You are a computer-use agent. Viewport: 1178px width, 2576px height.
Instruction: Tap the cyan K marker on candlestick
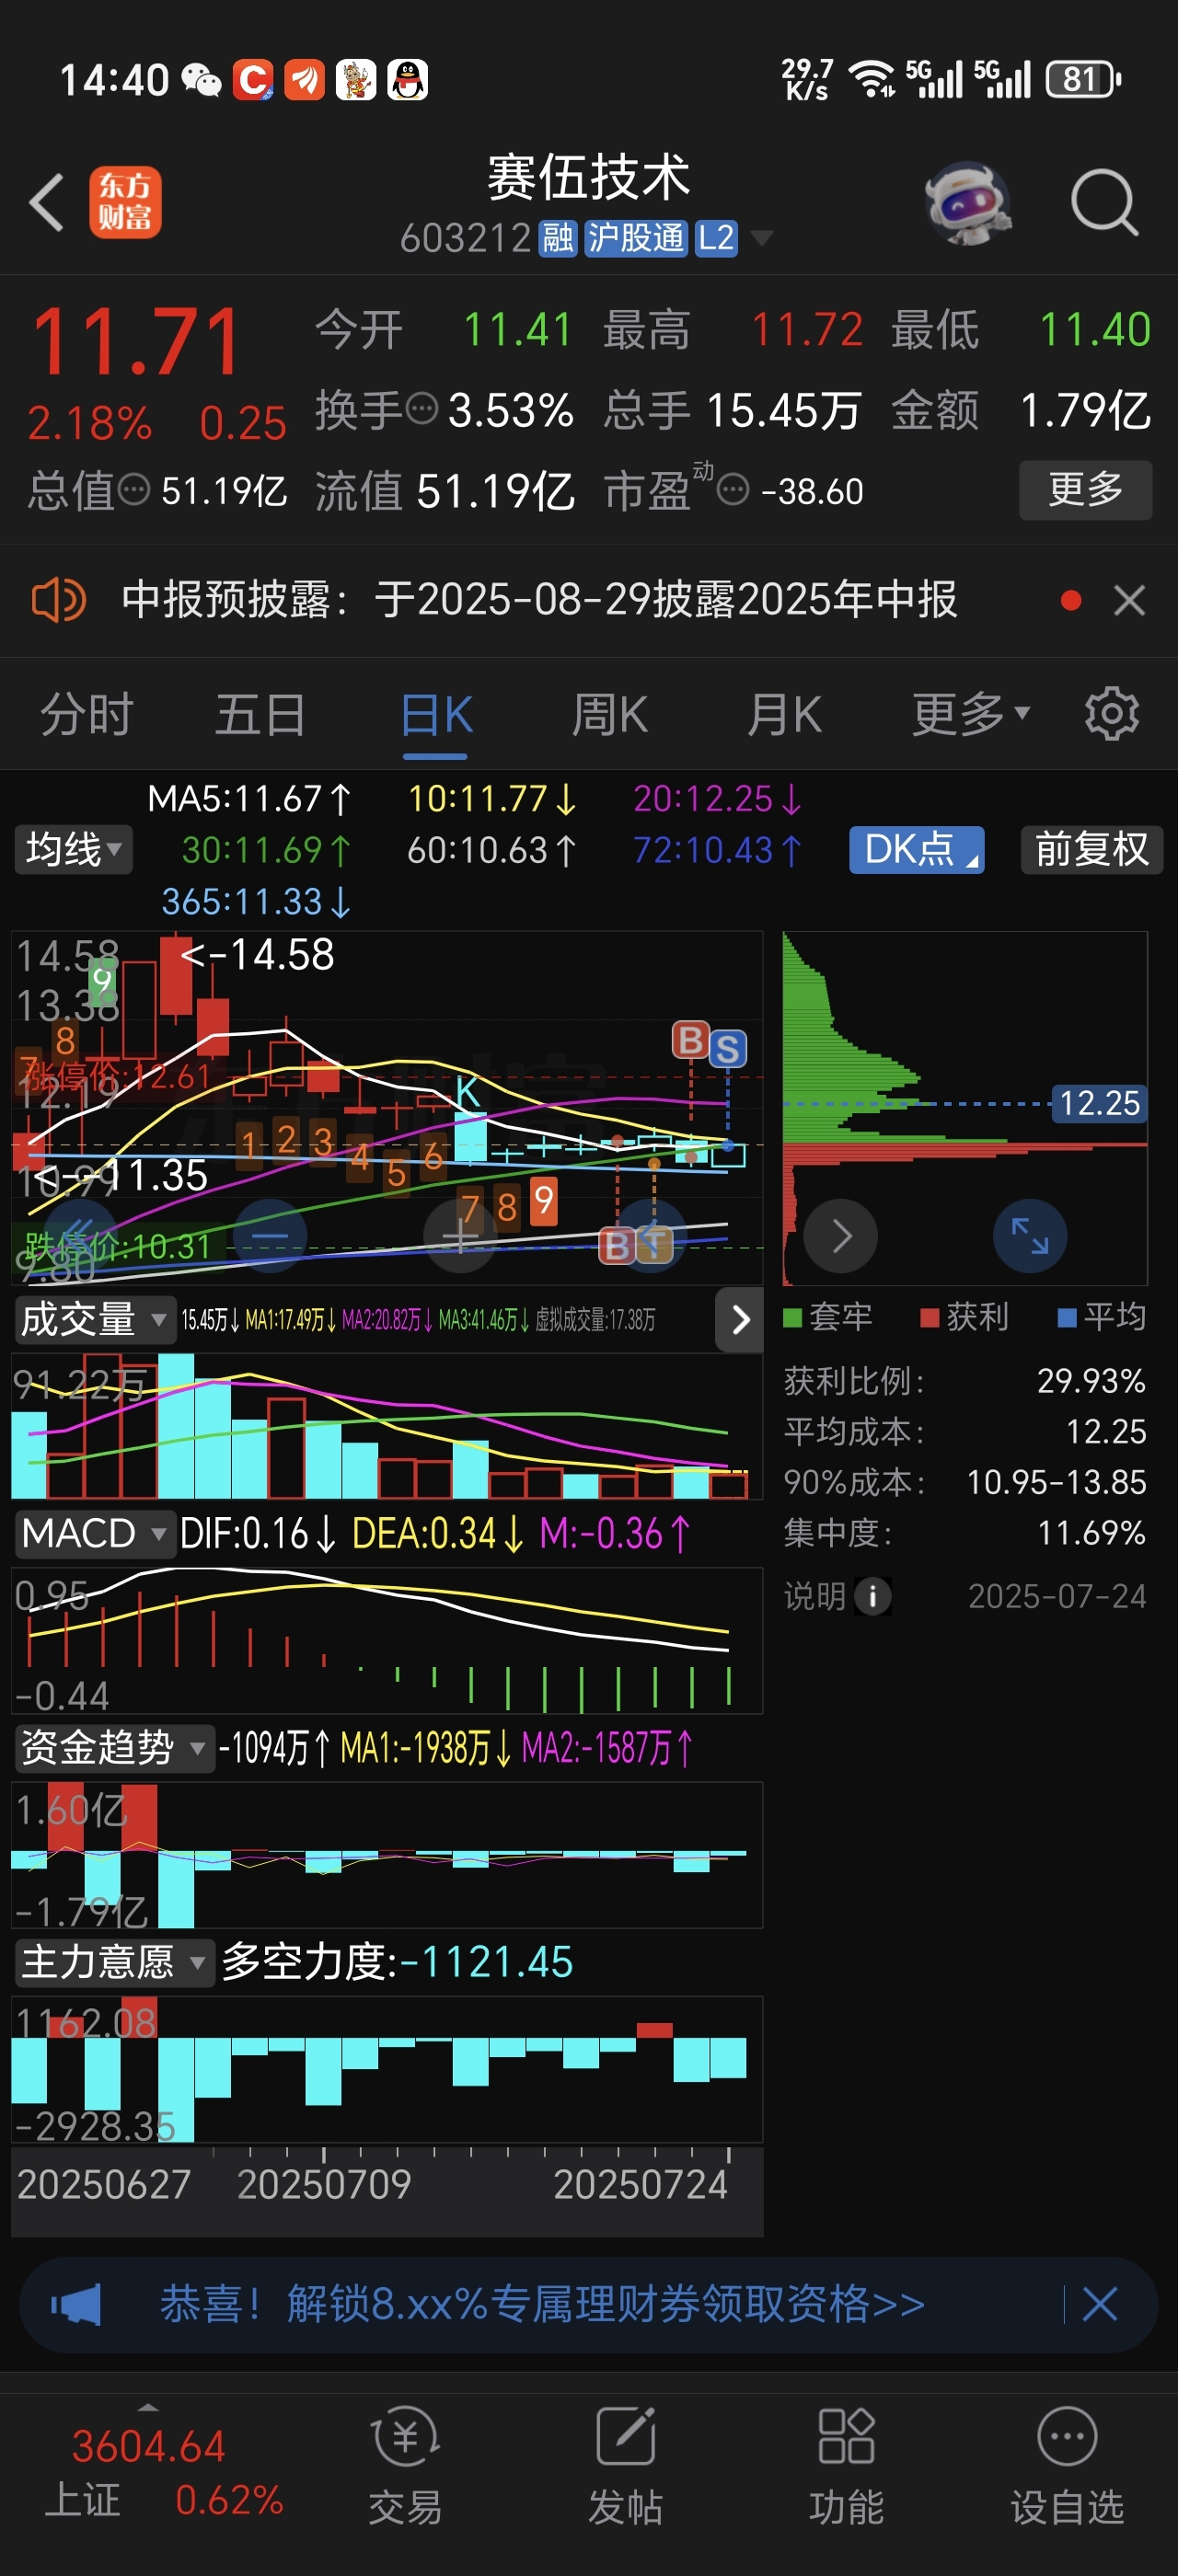pyautogui.click(x=467, y=1094)
